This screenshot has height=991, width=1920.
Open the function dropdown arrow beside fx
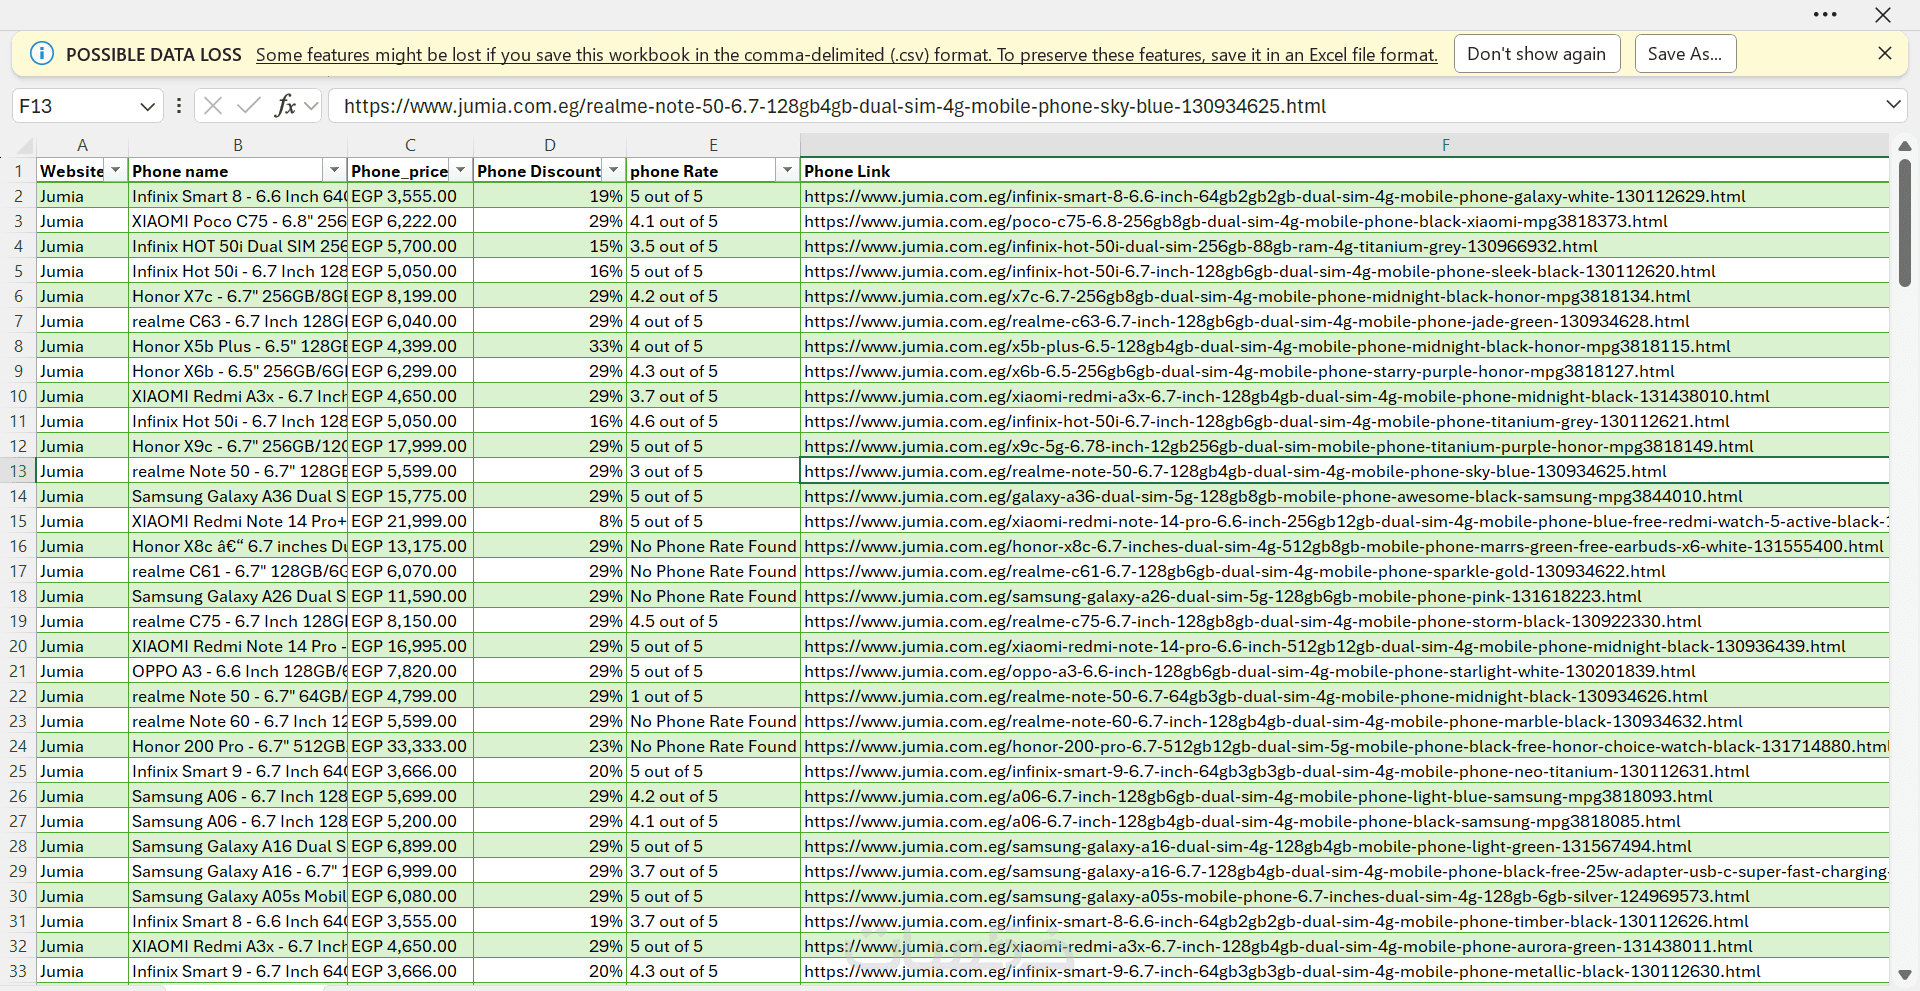(311, 106)
